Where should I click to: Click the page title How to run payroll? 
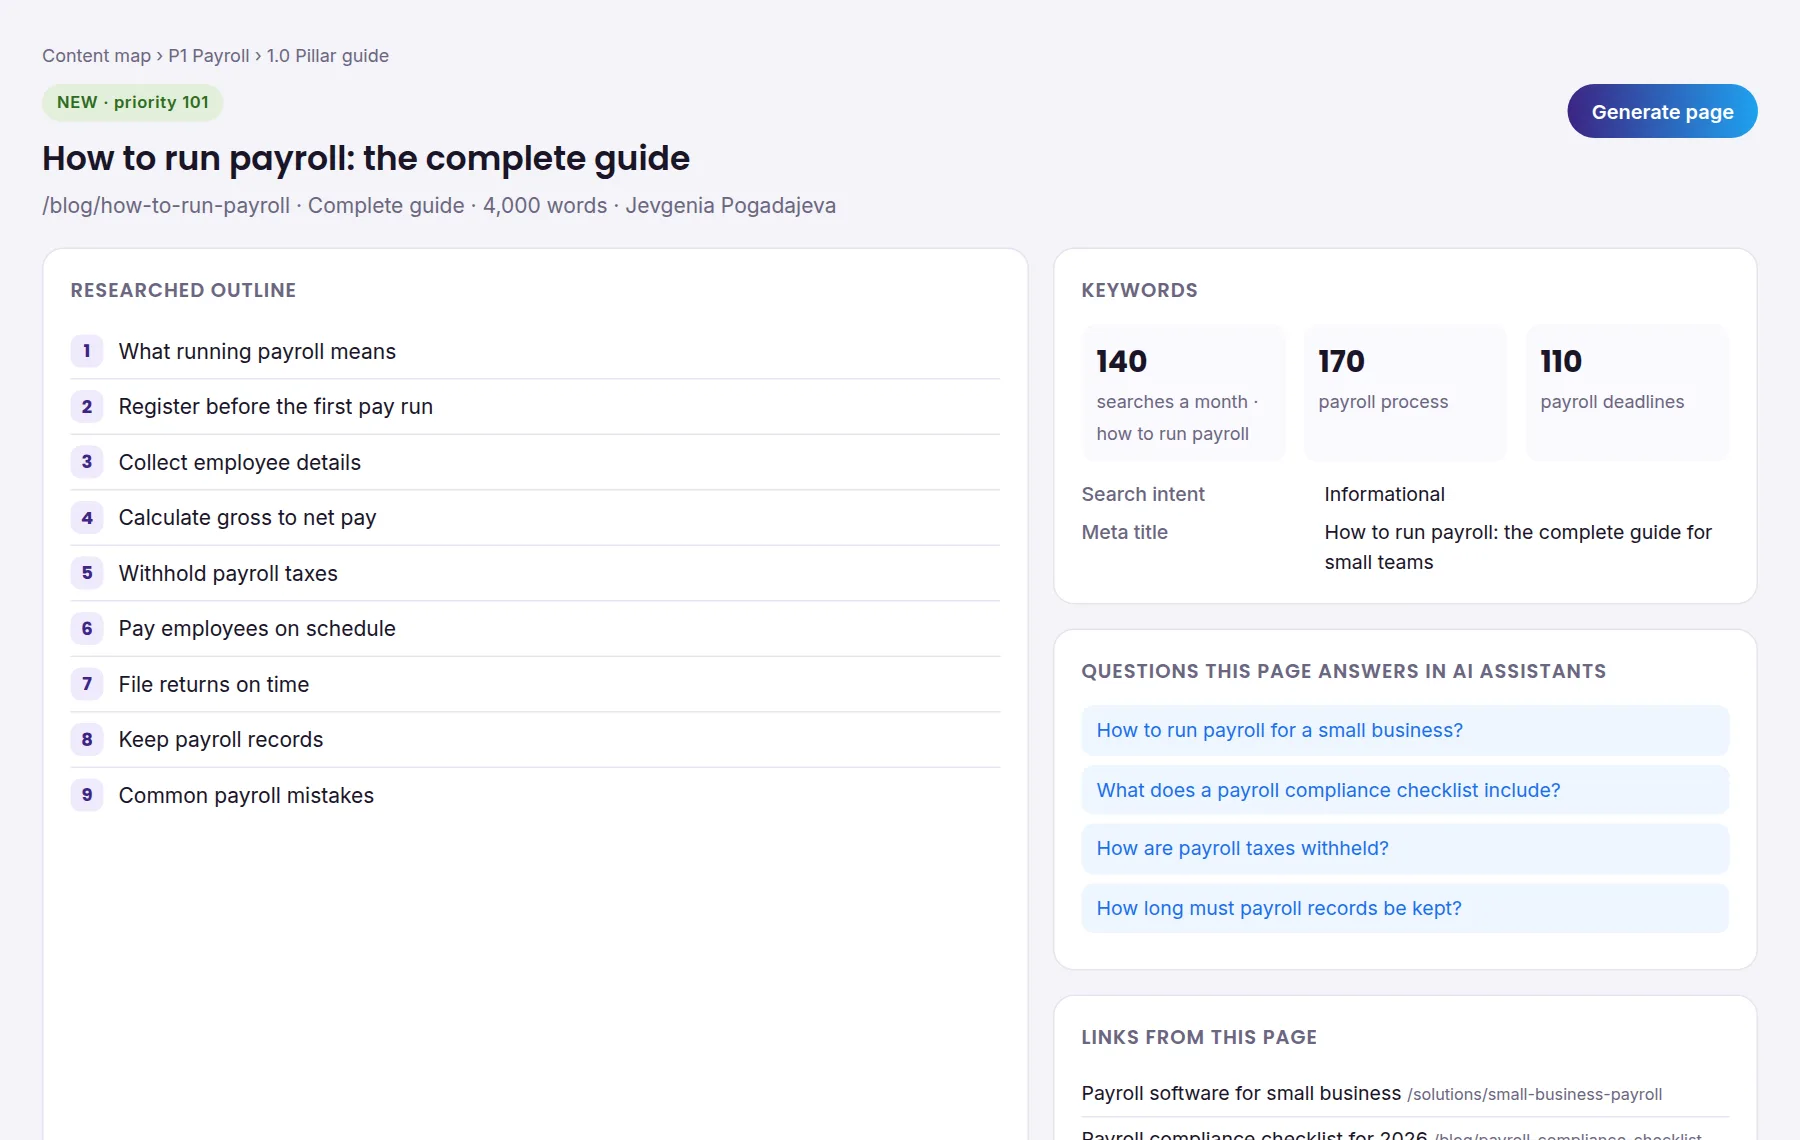coord(366,158)
